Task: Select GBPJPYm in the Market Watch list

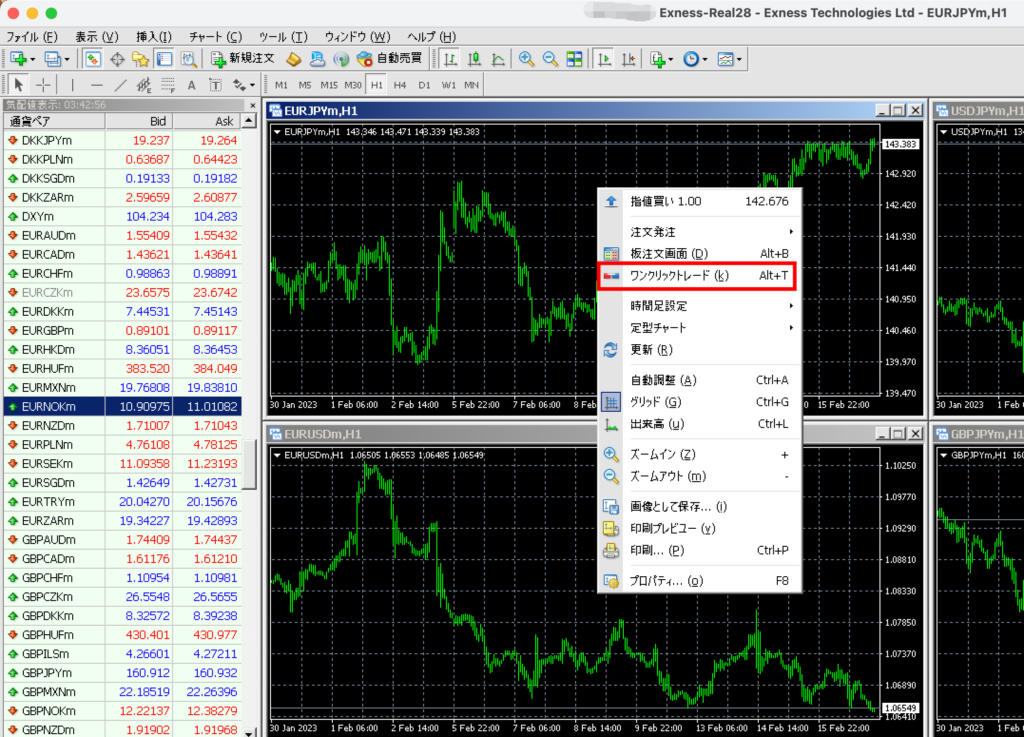Action: coord(123,673)
